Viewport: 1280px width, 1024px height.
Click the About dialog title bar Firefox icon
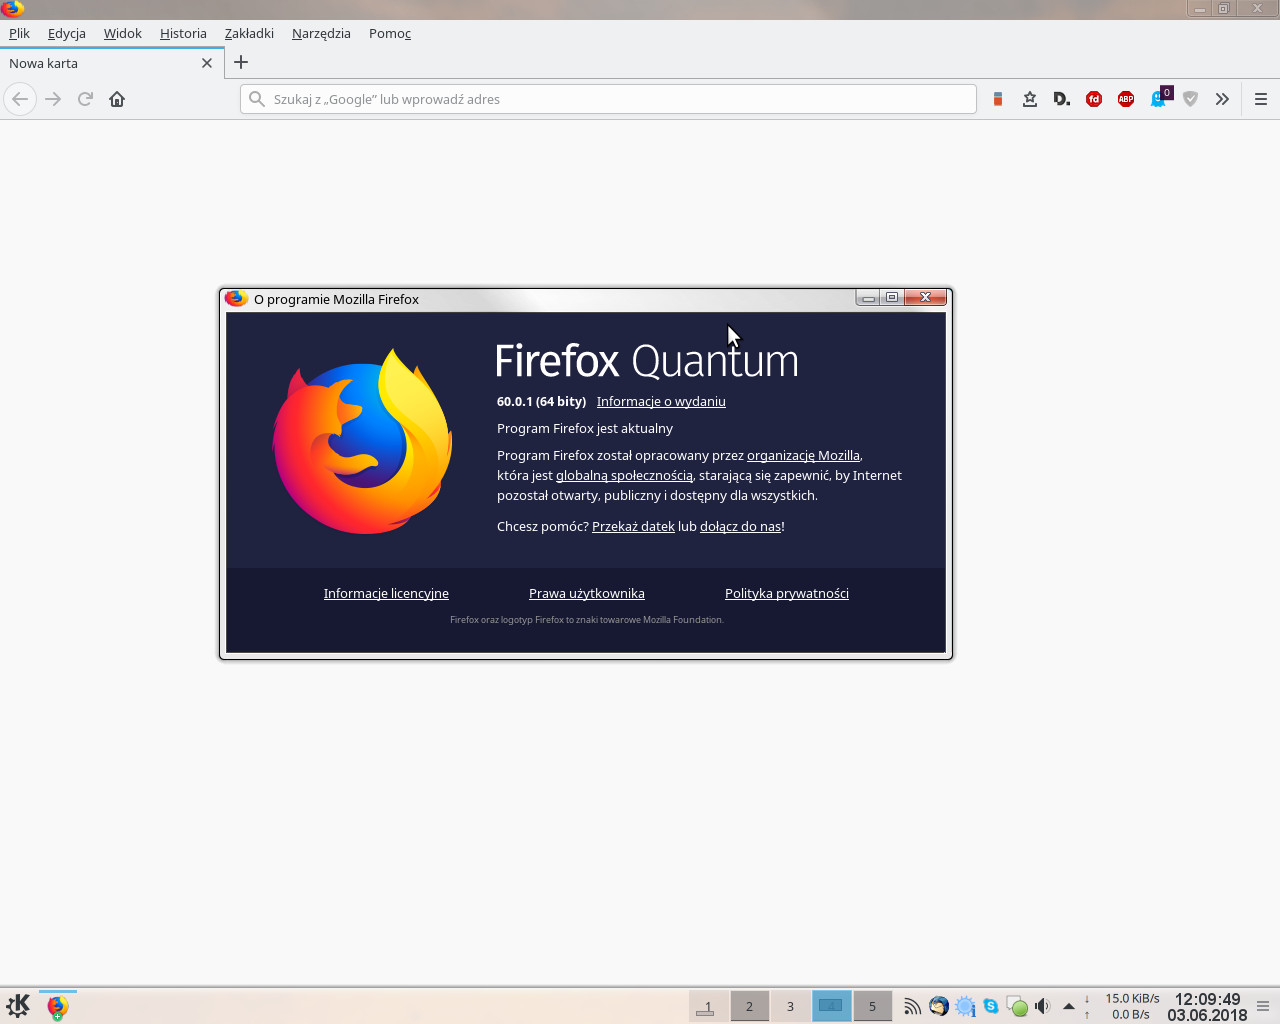236,298
